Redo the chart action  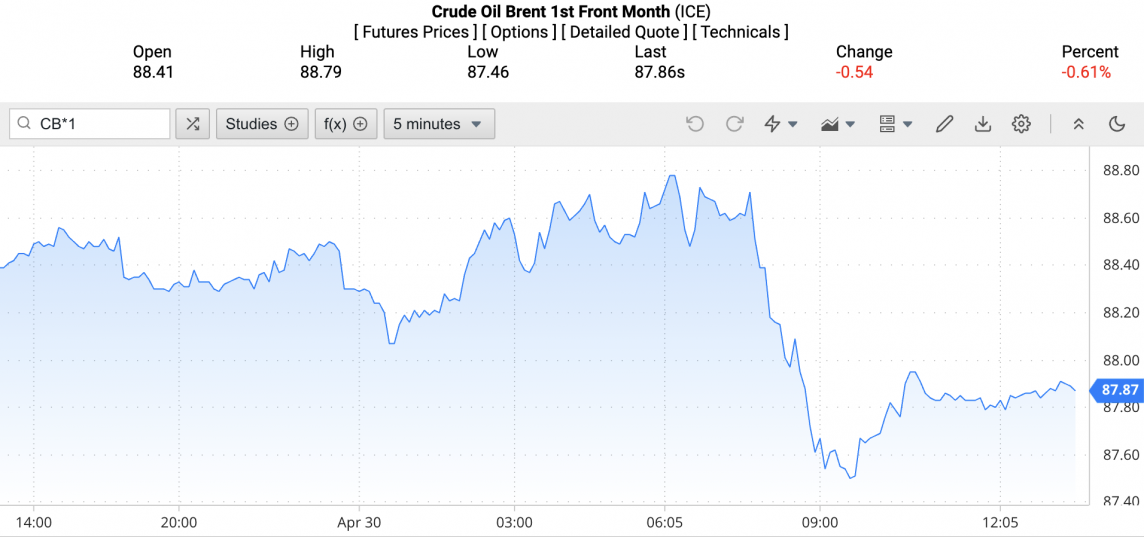734,124
